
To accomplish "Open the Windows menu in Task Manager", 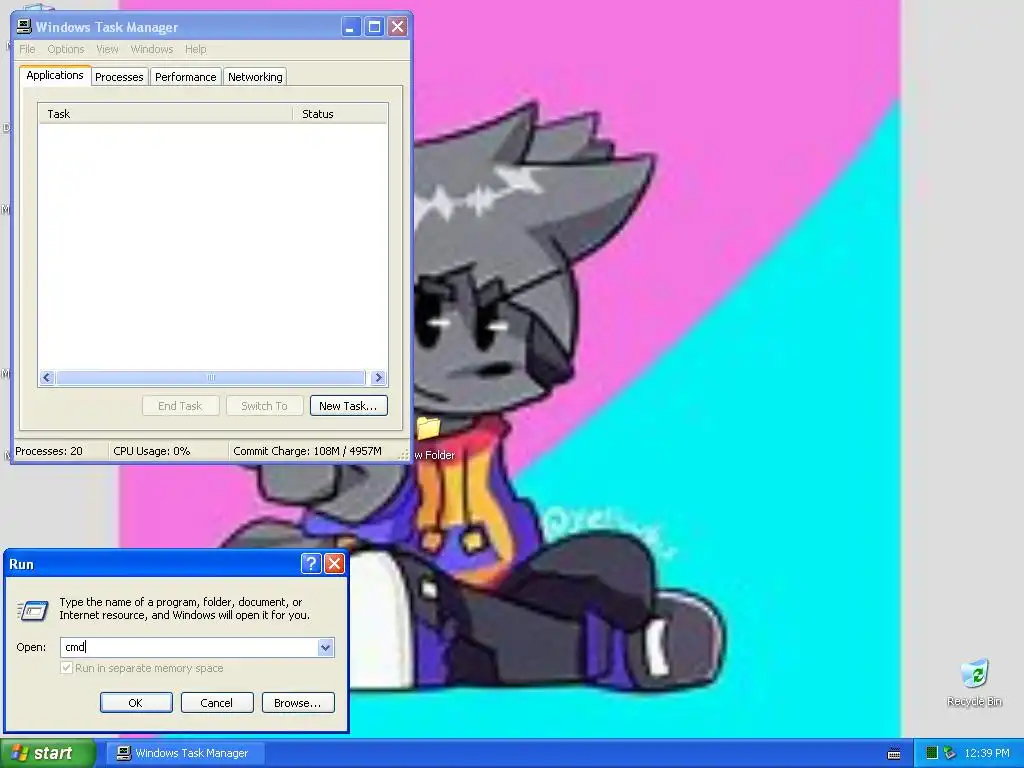I will 152,49.
